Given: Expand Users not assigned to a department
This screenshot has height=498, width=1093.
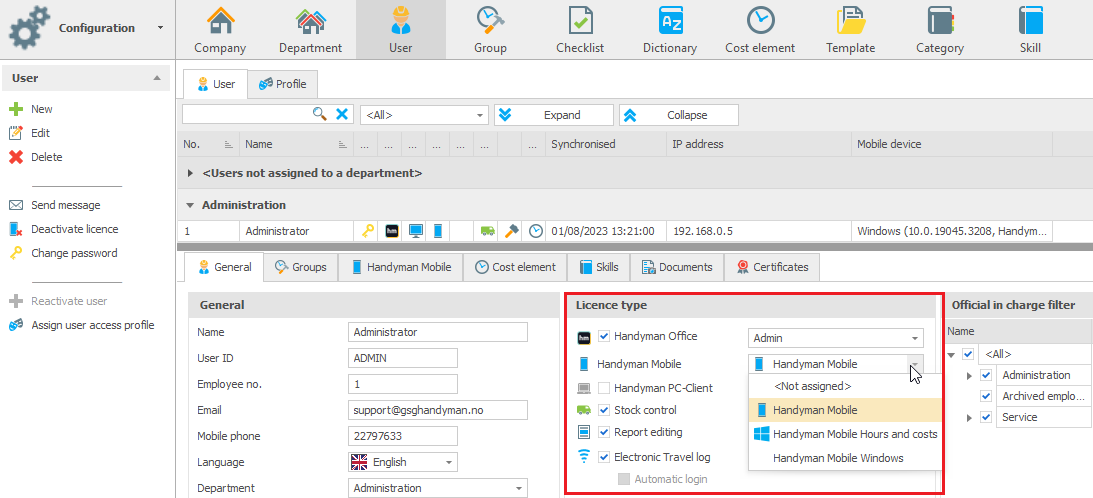Looking at the screenshot, I should [191, 173].
